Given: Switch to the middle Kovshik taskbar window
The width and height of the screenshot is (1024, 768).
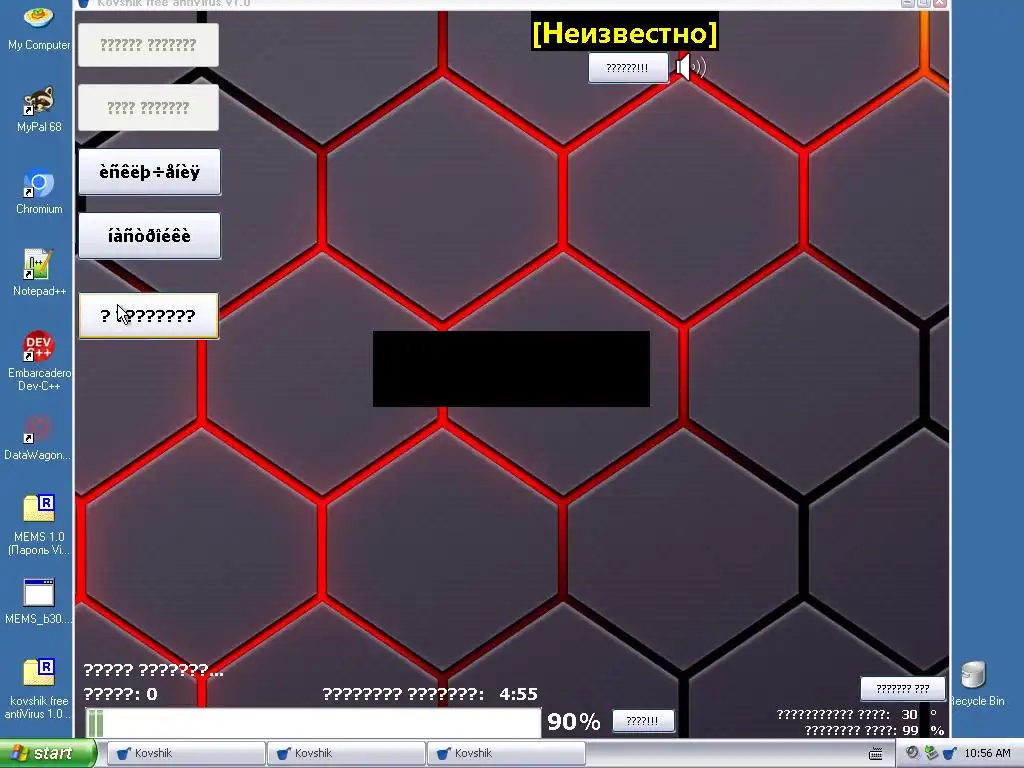Looking at the screenshot, I should [x=346, y=754].
